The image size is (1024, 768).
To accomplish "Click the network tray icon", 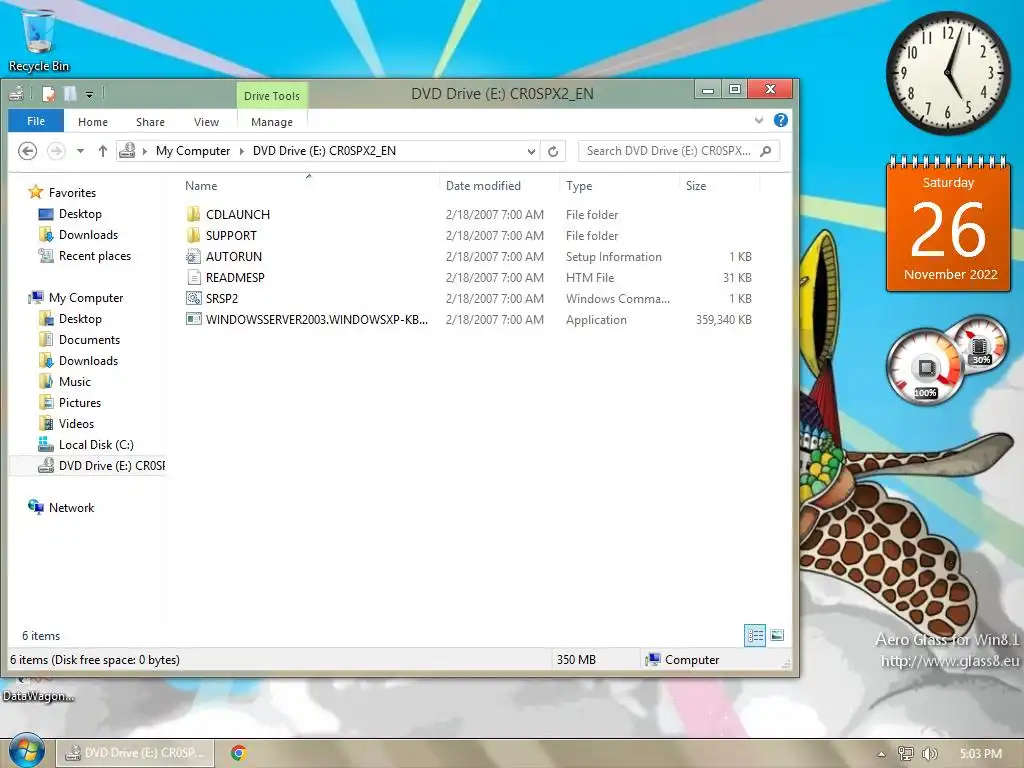I will (905, 754).
